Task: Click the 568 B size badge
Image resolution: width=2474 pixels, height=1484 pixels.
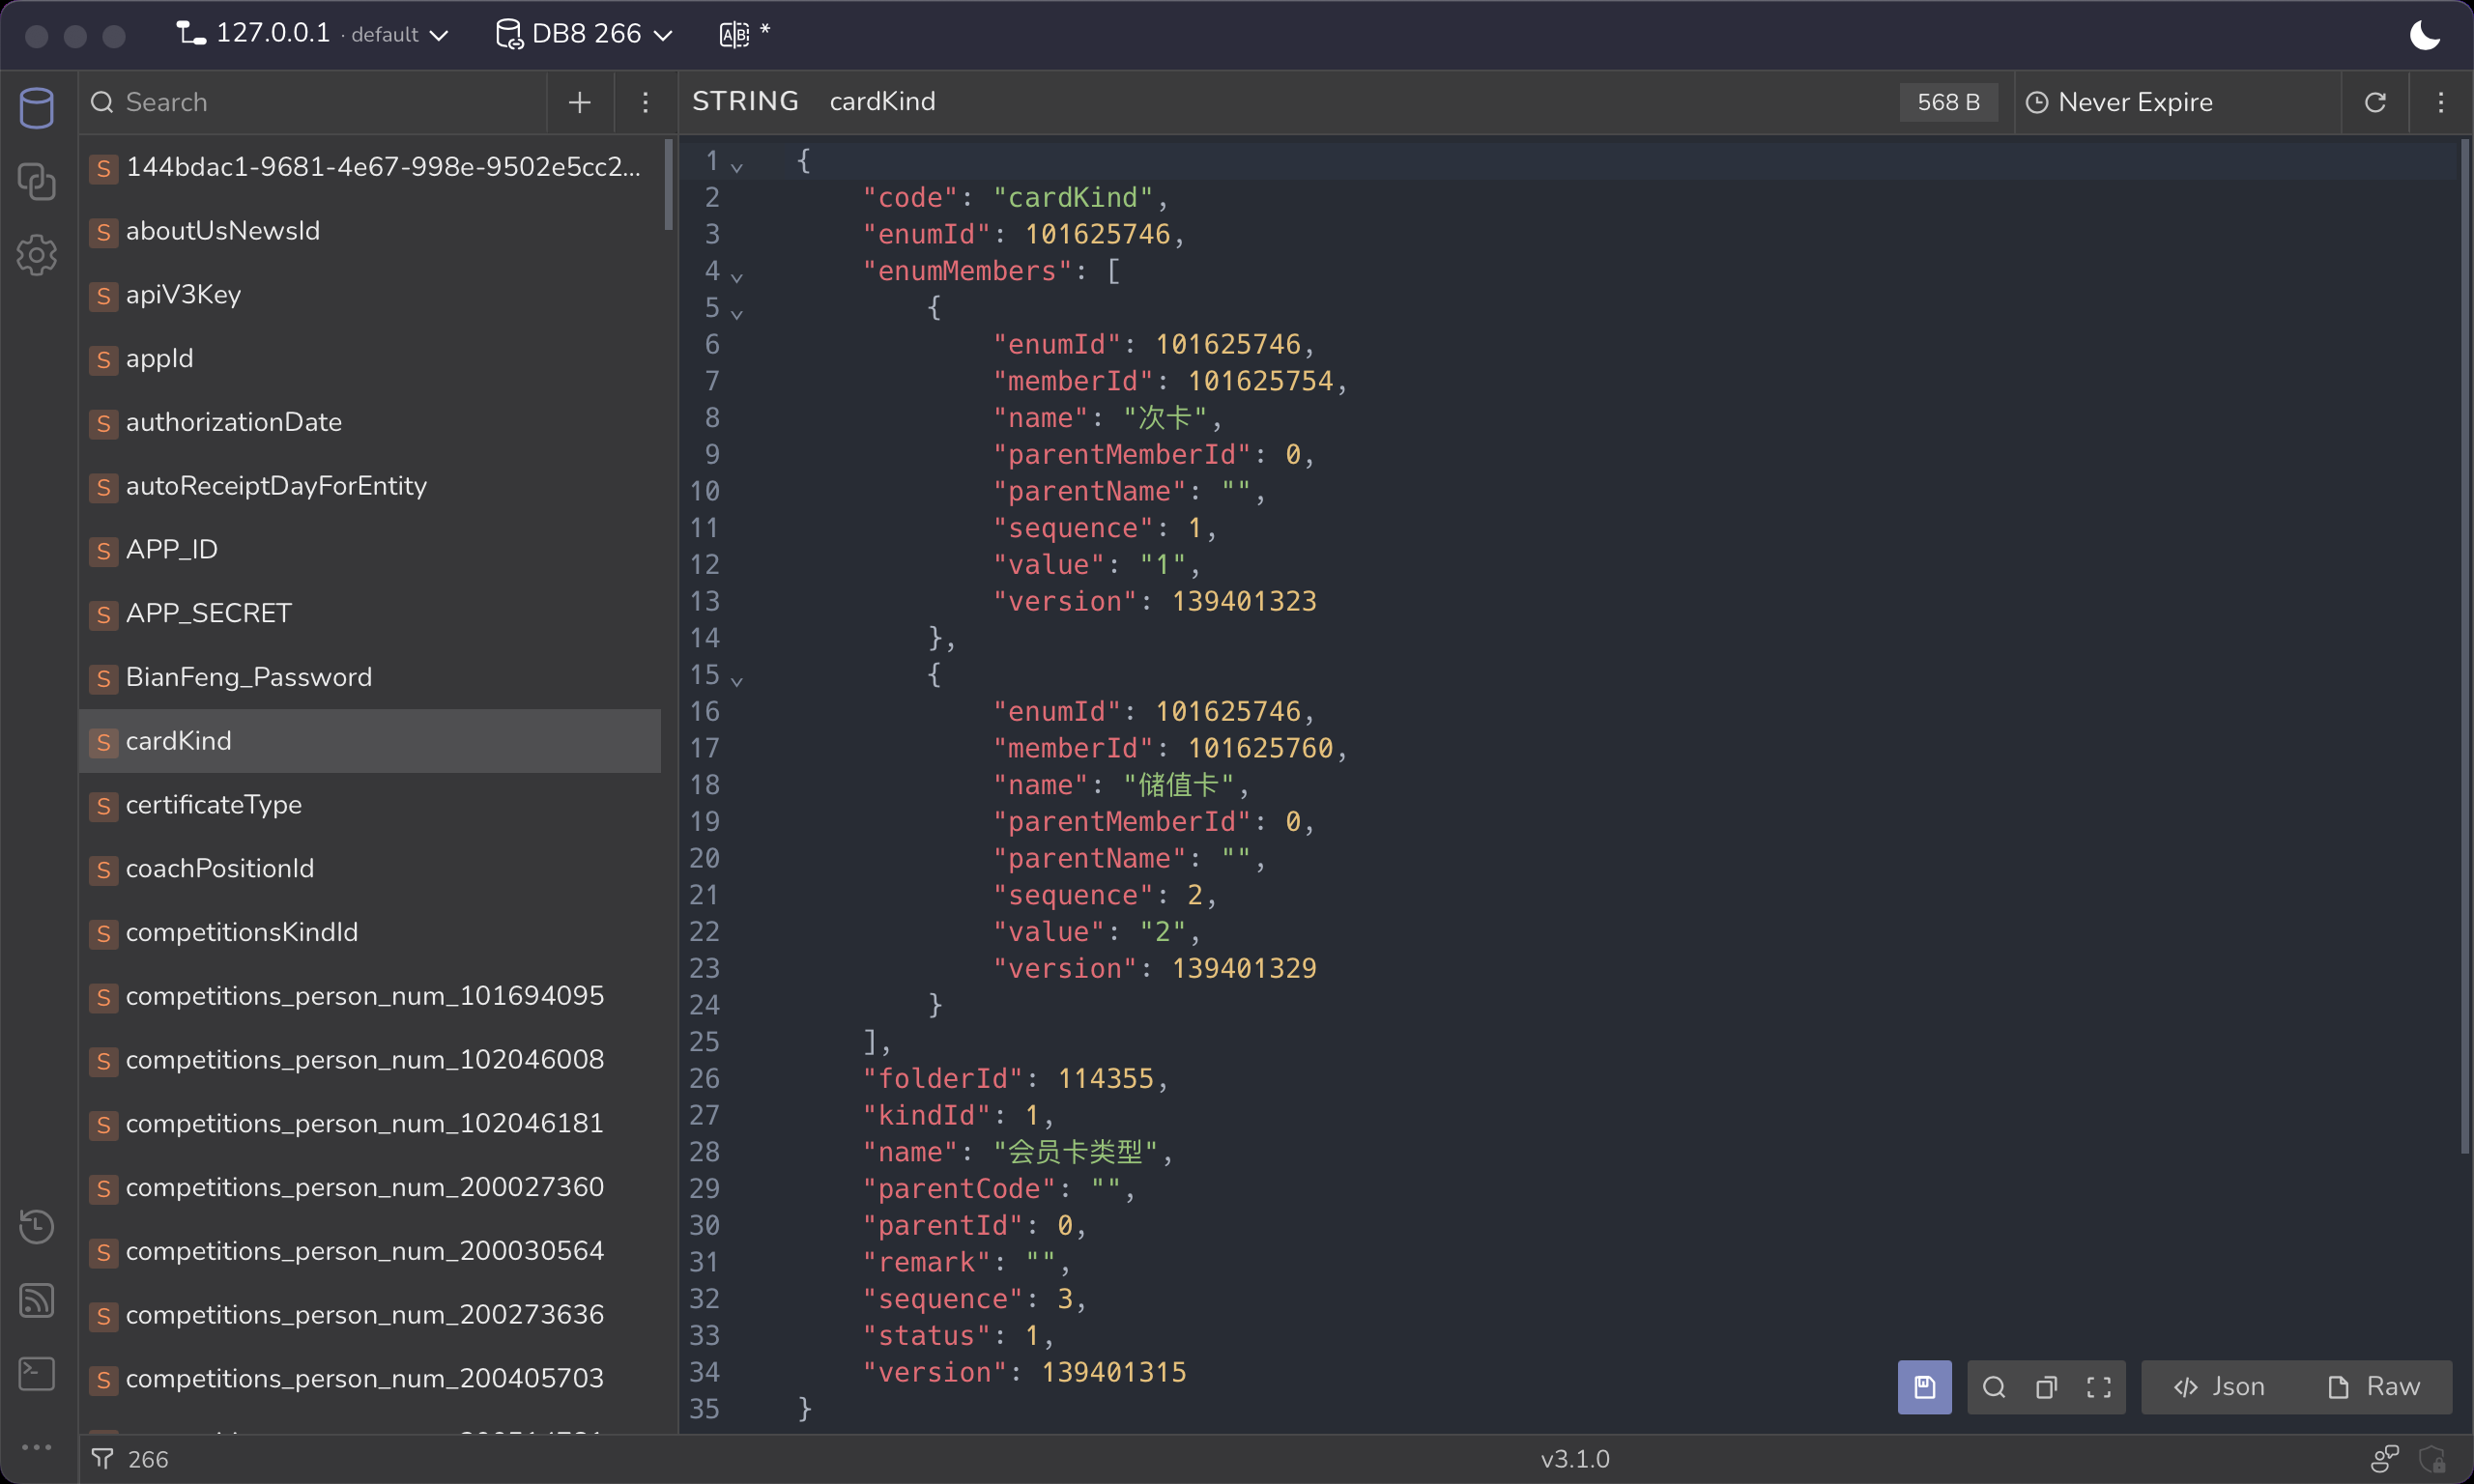Action: (x=1948, y=102)
